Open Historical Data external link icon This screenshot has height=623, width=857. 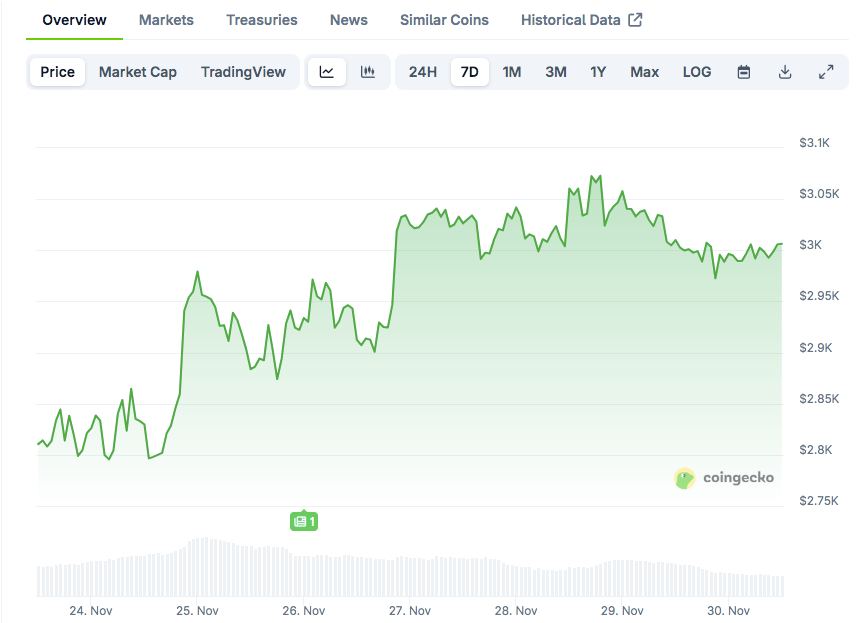point(634,18)
